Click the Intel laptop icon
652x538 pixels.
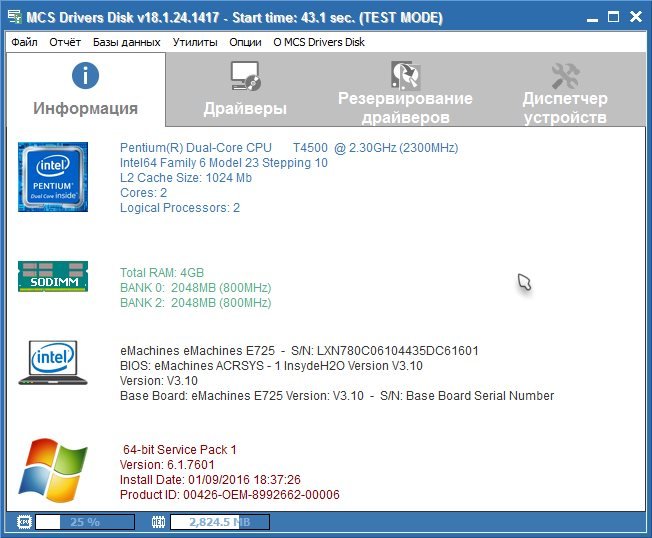[53, 363]
